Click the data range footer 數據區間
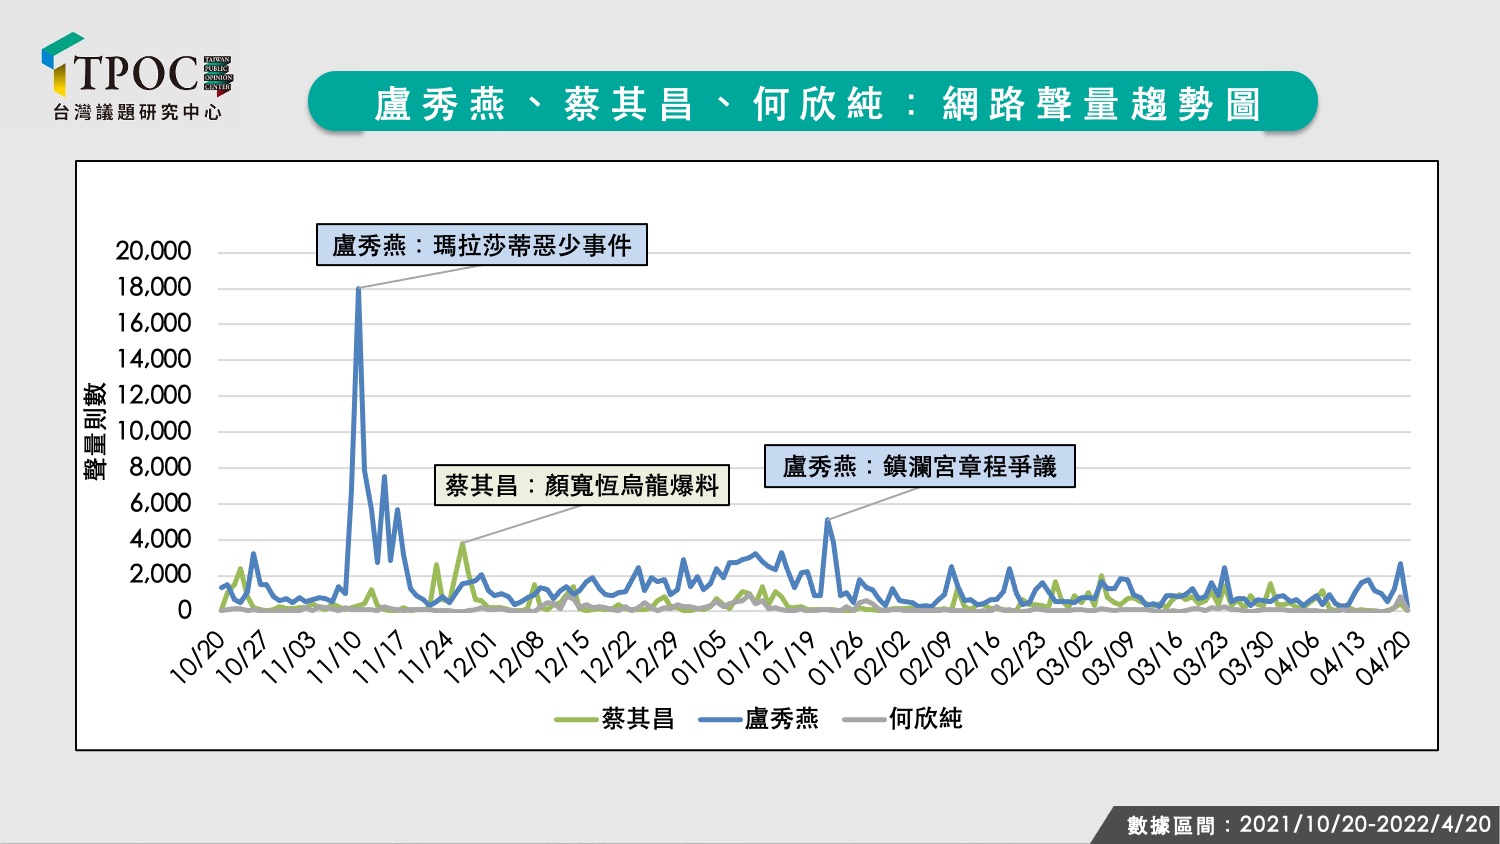This screenshot has height=844, width=1500. (x=1309, y=825)
